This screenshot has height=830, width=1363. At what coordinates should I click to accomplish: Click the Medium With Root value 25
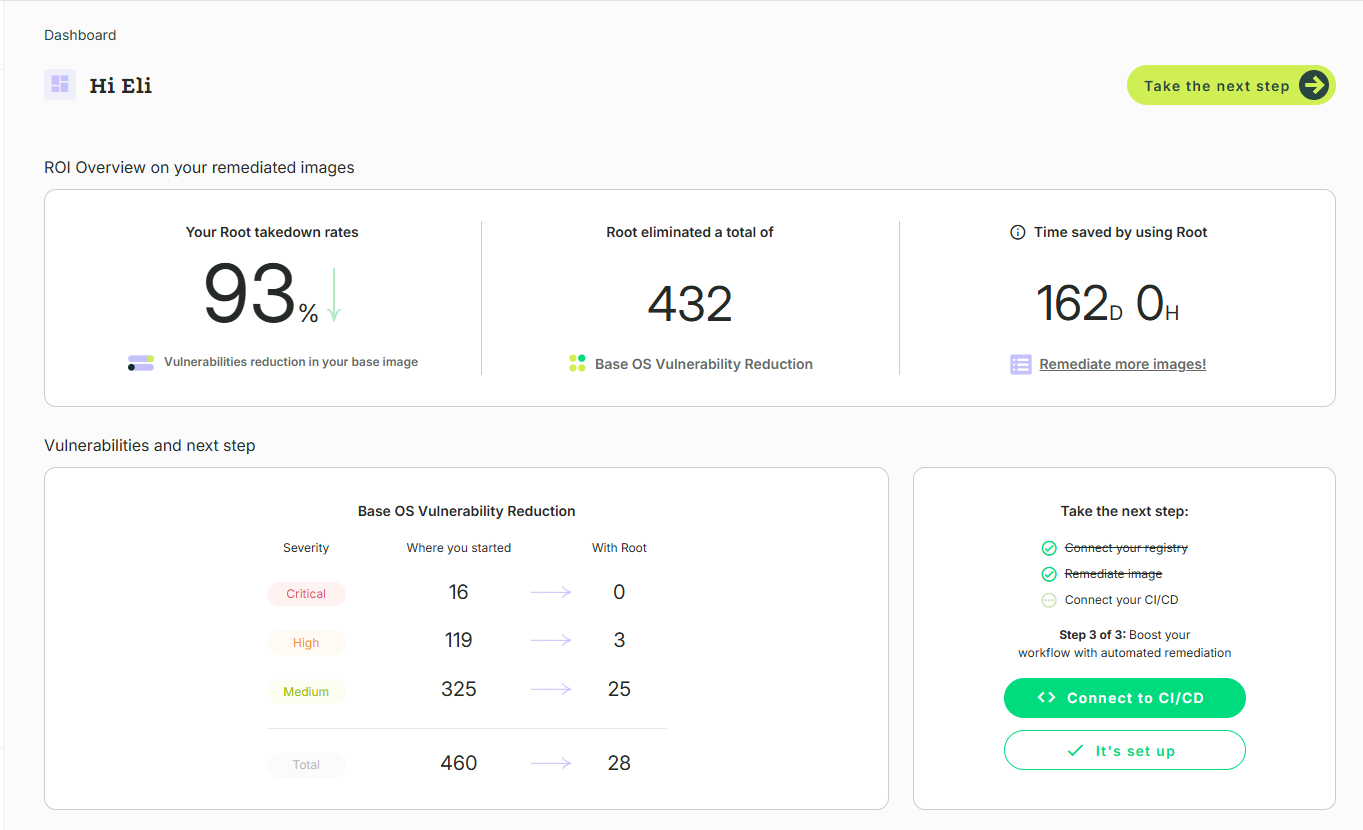pyautogui.click(x=619, y=689)
